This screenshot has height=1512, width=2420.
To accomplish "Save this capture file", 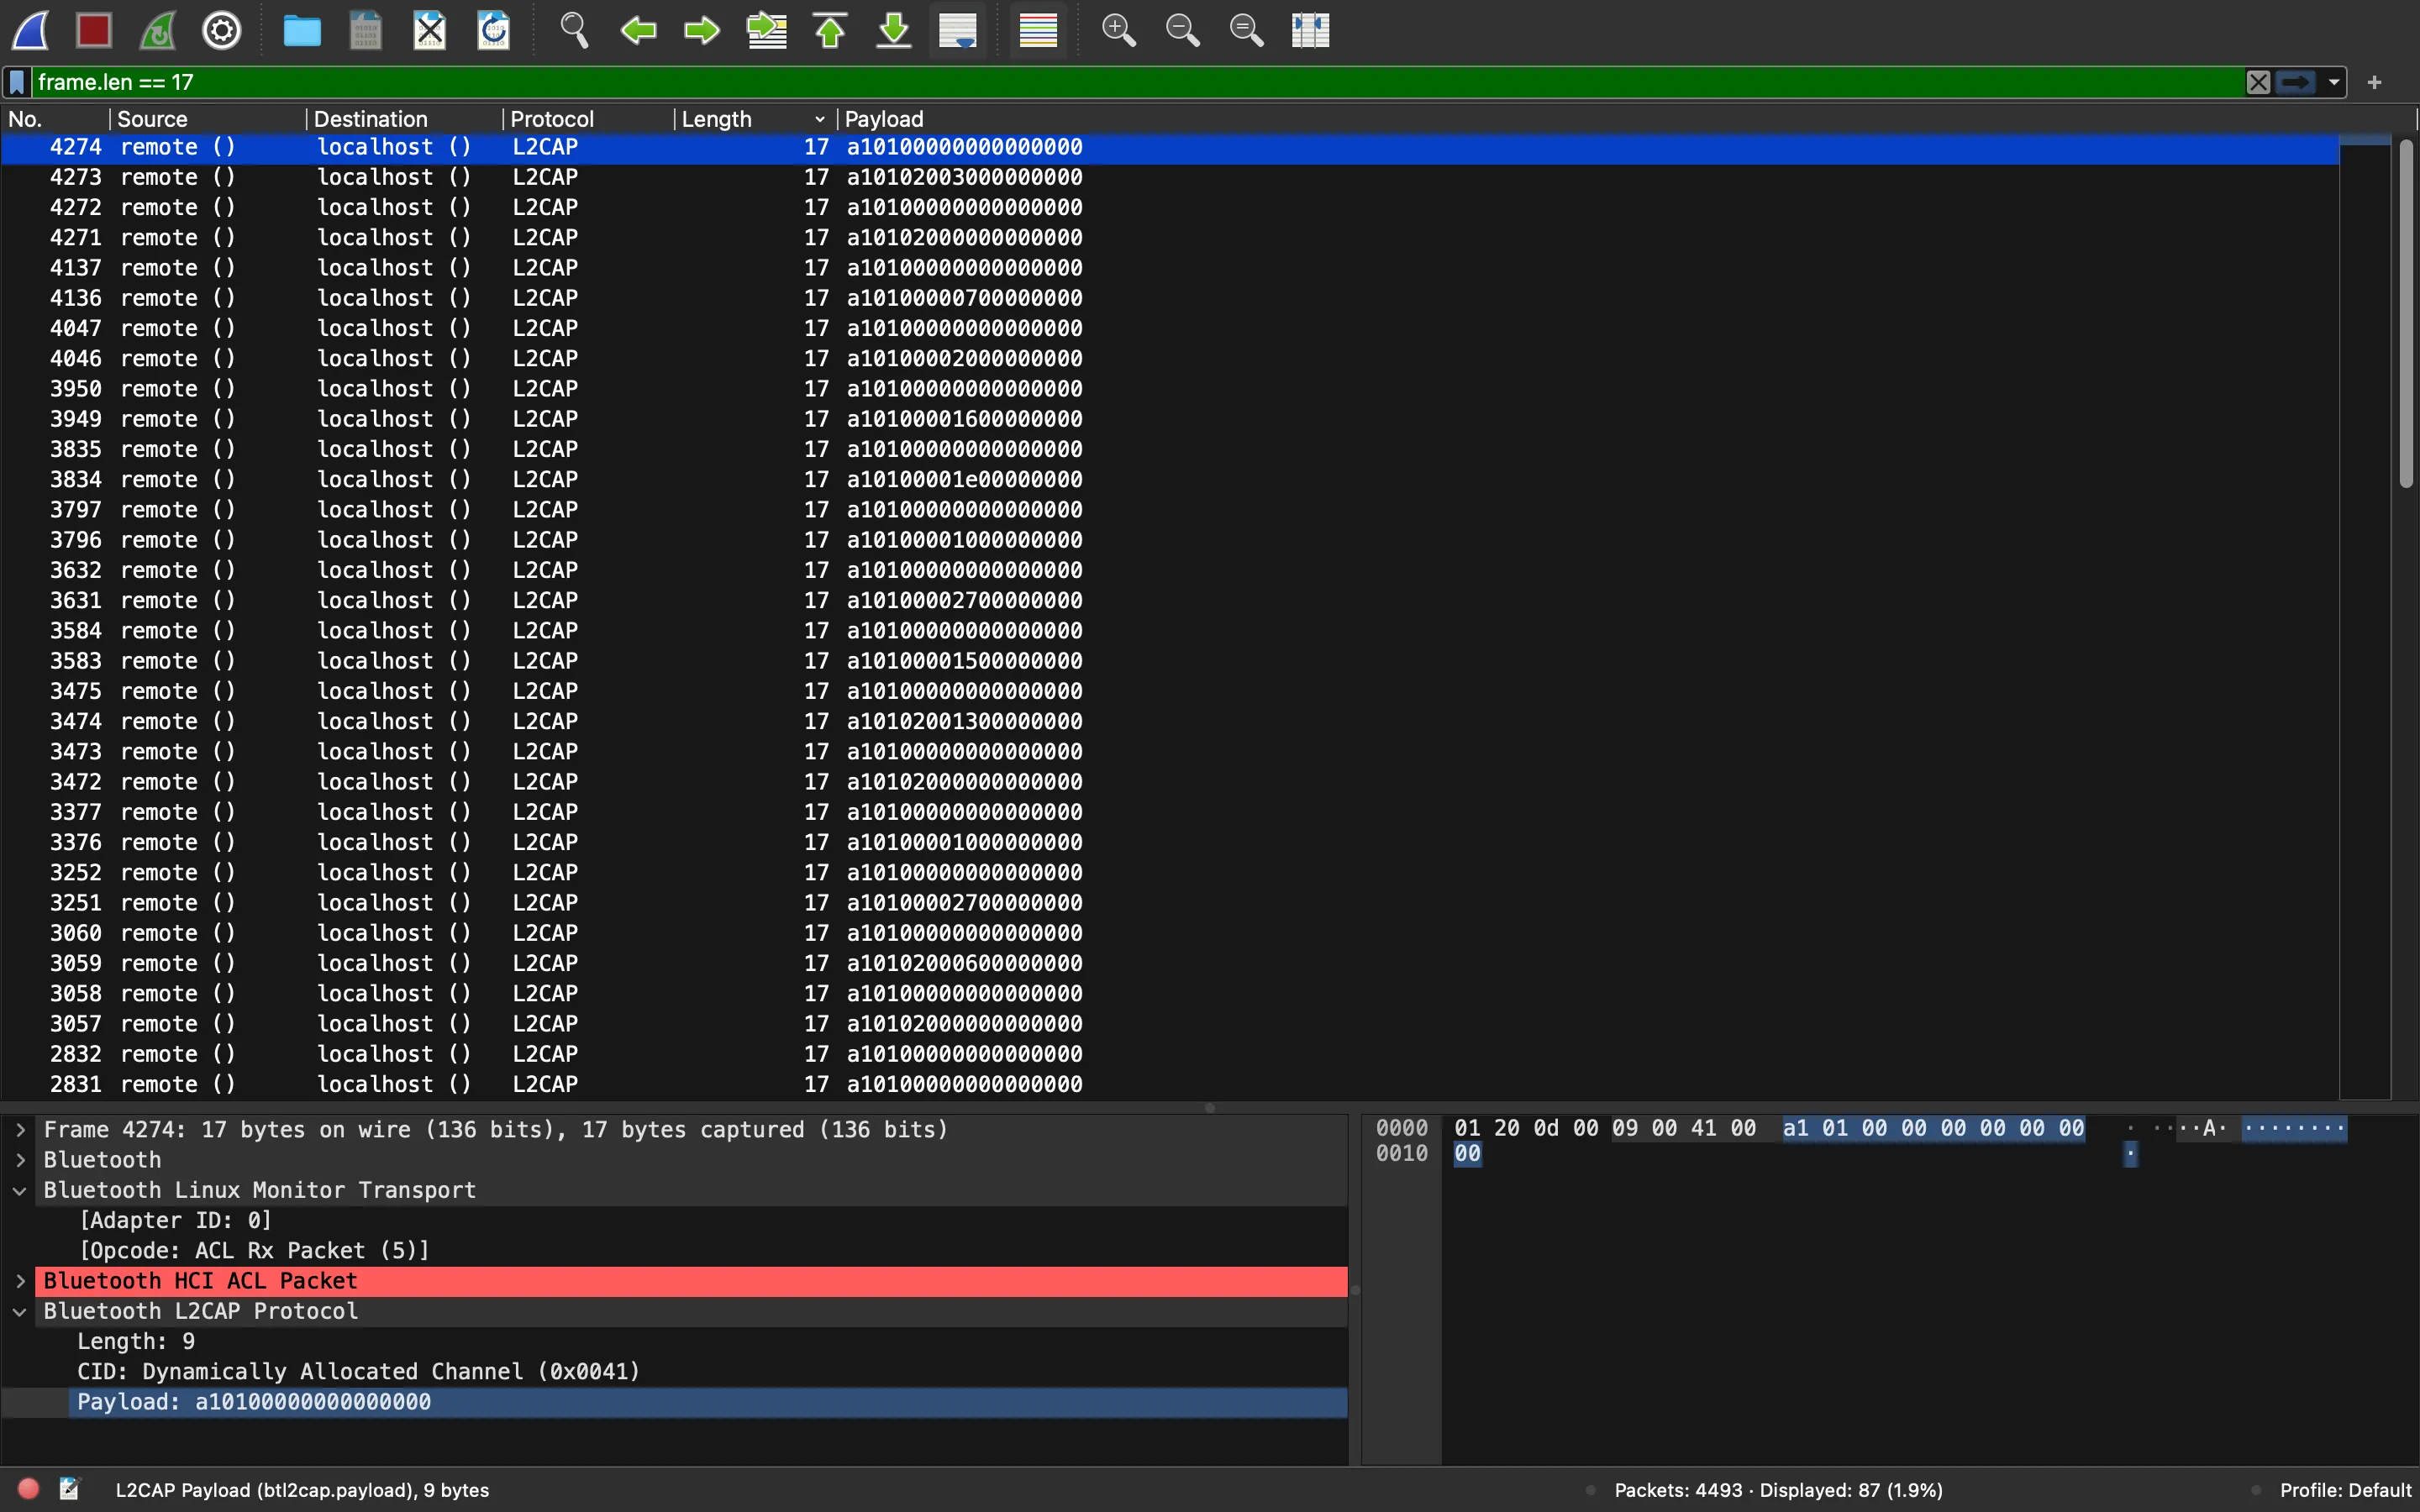I will pos(366,30).
